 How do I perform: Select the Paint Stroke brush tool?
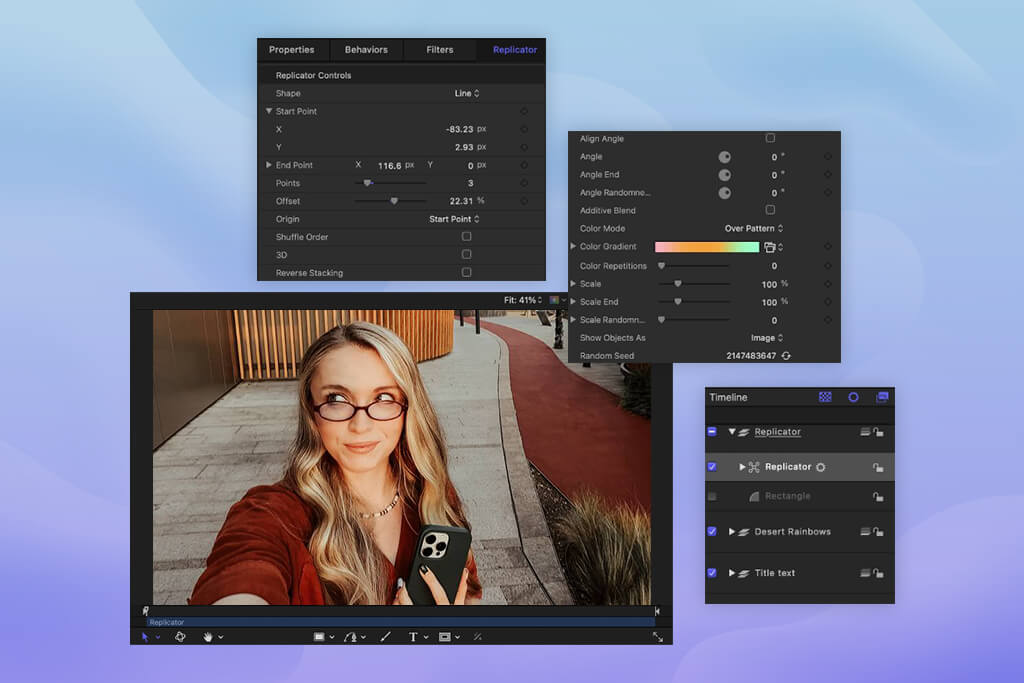[x=386, y=637]
